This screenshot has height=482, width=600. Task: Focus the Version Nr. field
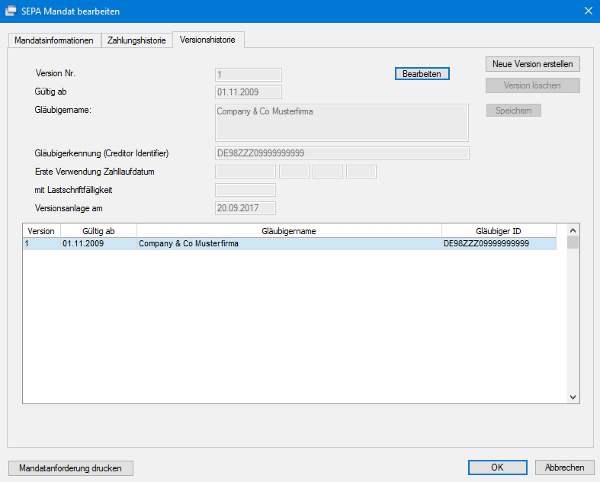[x=248, y=75]
